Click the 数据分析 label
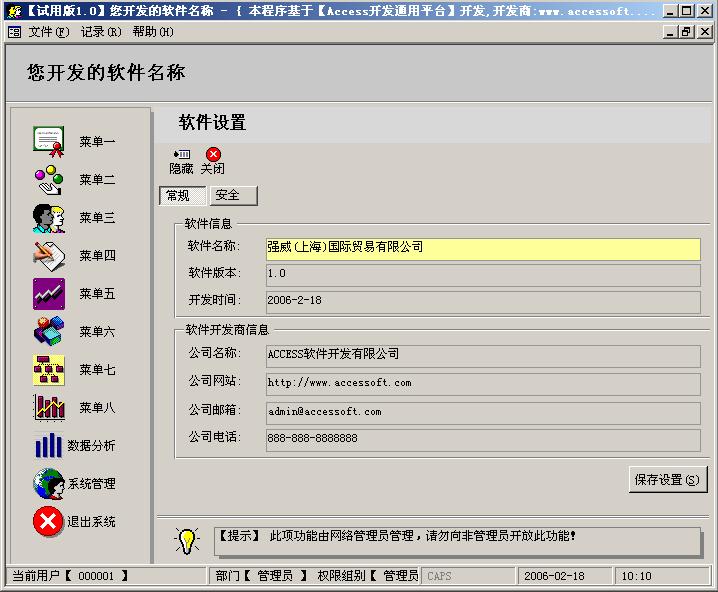Screen dimensions: 718x592 91,445
